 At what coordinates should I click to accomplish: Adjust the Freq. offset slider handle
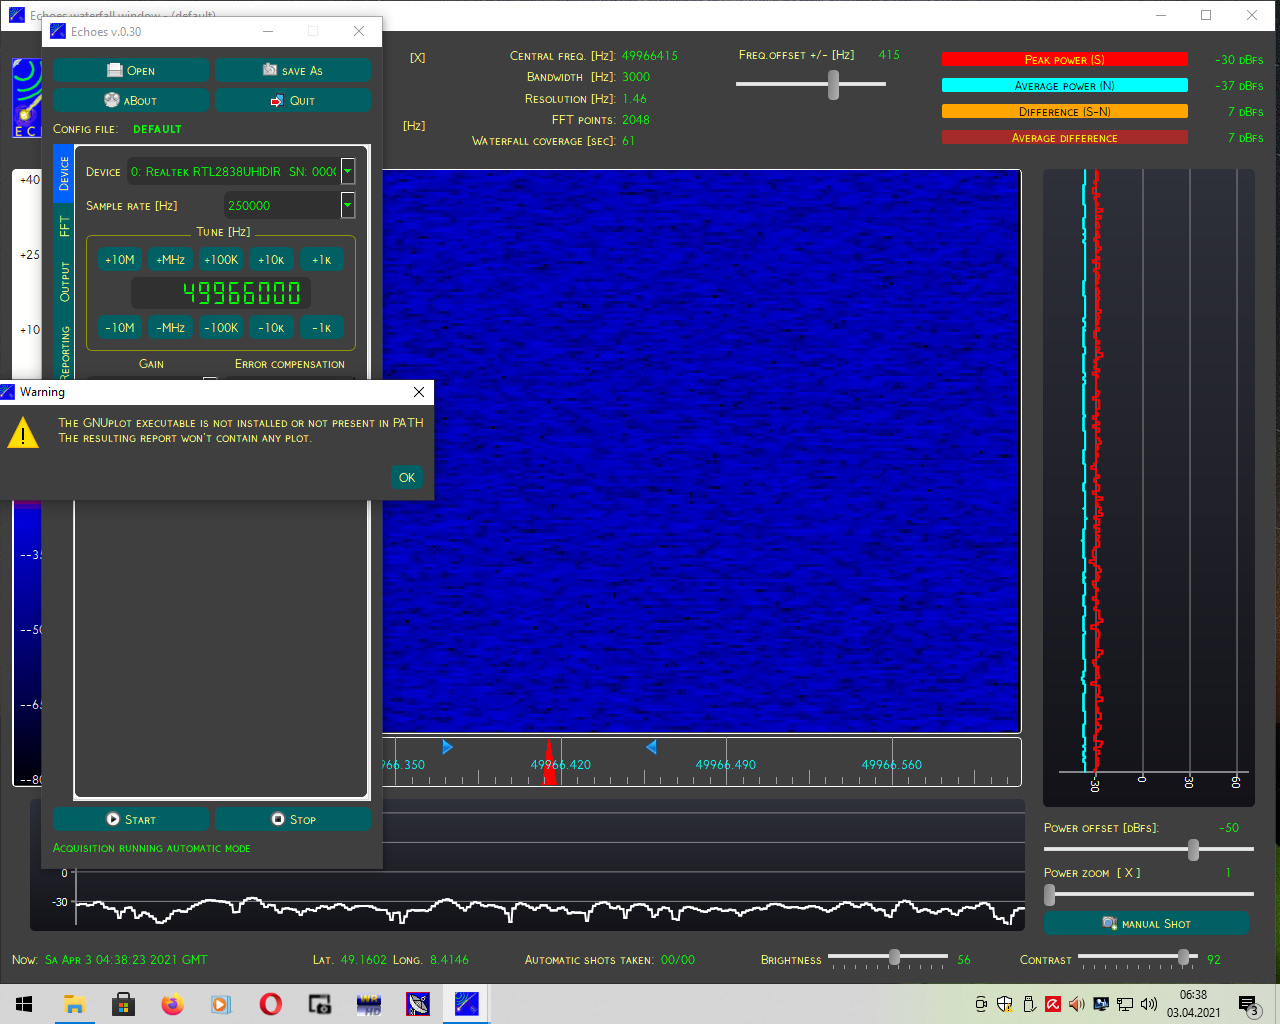click(833, 84)
